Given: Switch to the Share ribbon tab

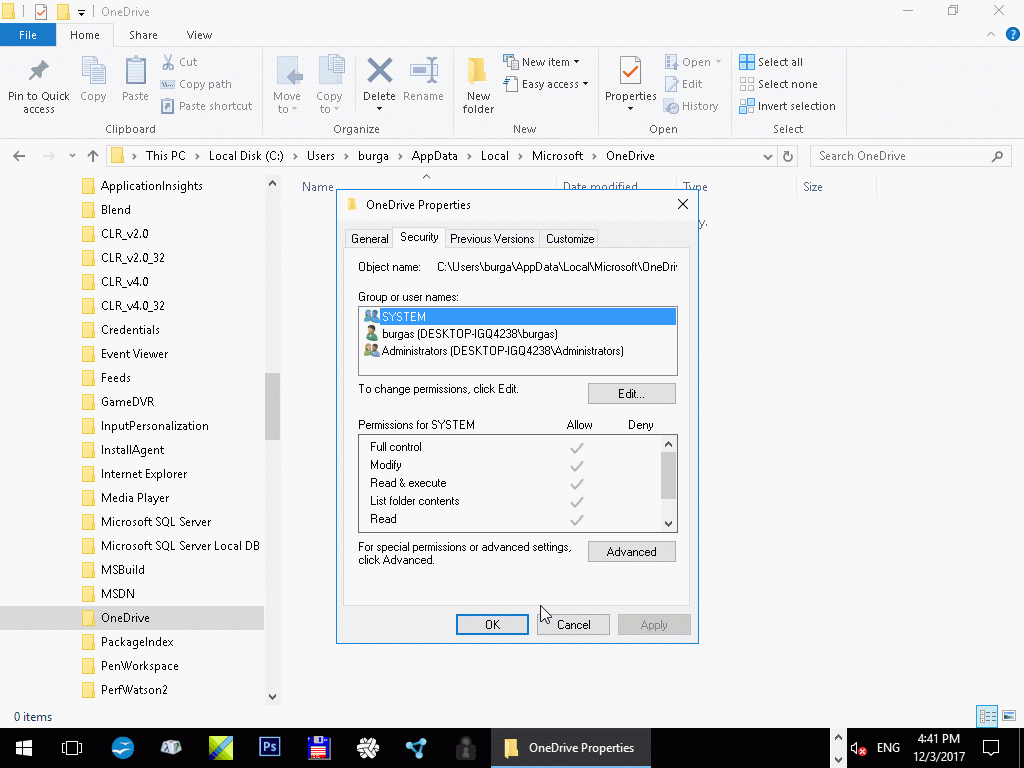Looking at the screenshot, I should click(143, 35).
